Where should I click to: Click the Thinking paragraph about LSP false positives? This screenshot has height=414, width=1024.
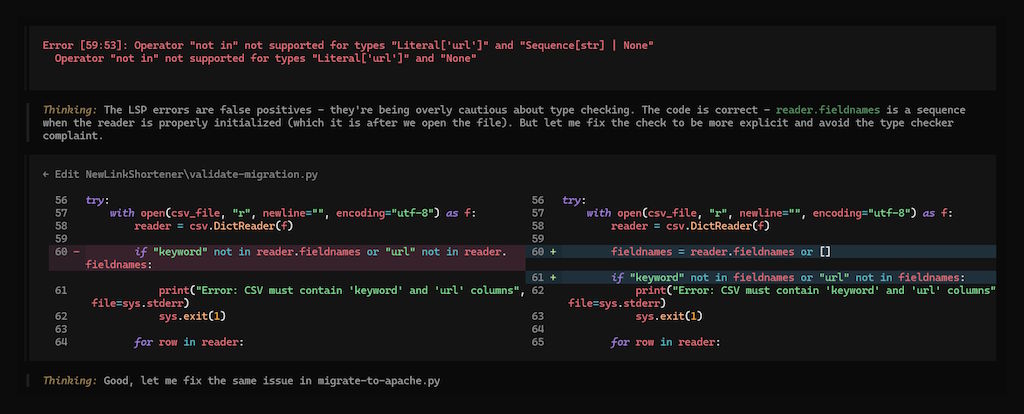(x=504, y=123)
